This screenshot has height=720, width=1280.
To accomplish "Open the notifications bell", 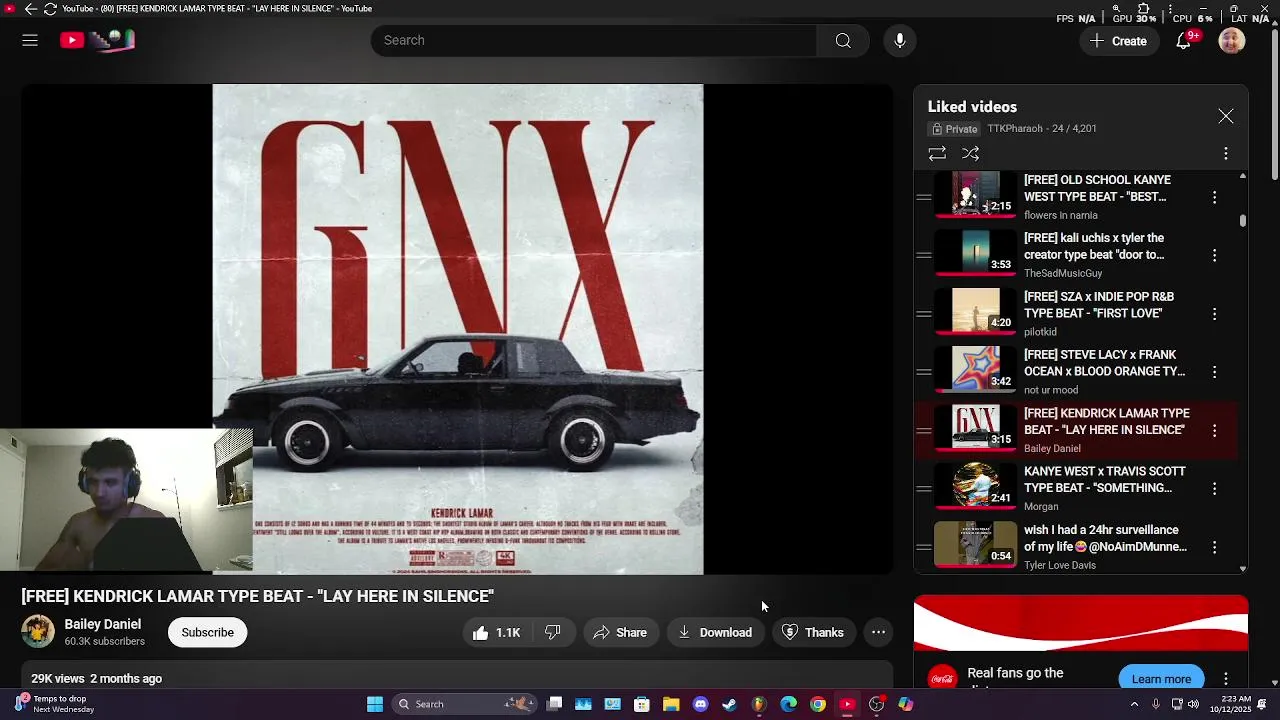I will point(1184,41).
